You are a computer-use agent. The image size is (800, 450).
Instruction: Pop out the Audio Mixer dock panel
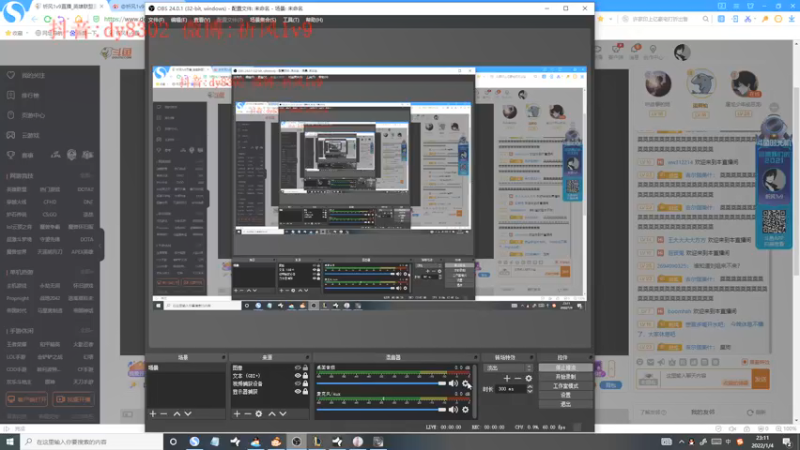[x=476, y=357]
